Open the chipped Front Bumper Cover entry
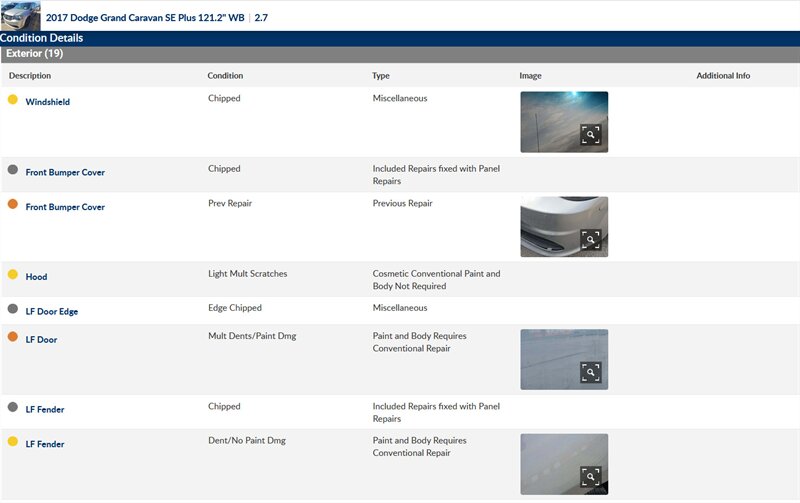 [x=65, y=172]
